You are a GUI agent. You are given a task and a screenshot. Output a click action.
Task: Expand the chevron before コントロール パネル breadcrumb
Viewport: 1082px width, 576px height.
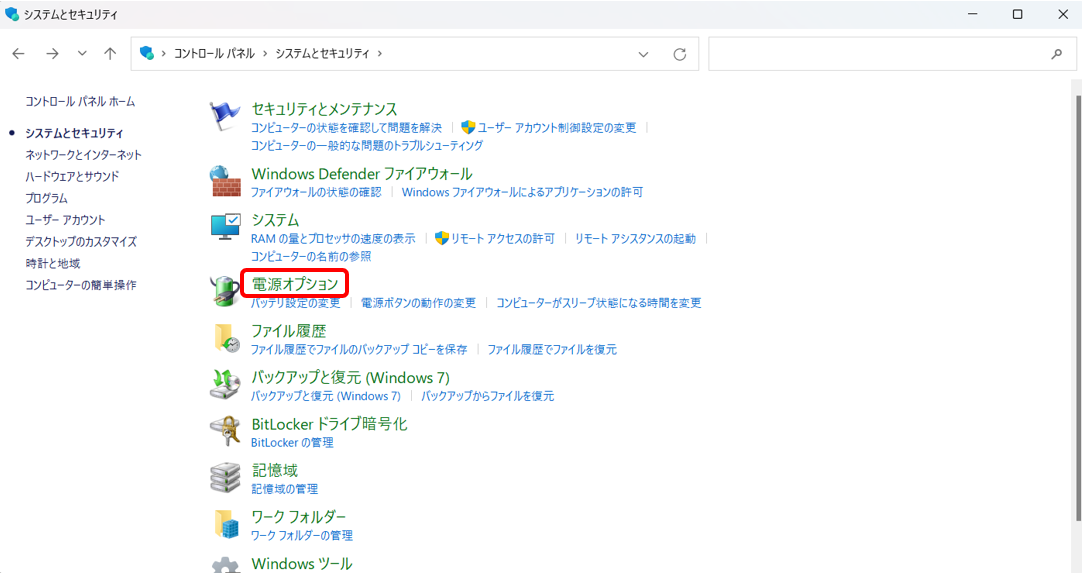(164, 53)
